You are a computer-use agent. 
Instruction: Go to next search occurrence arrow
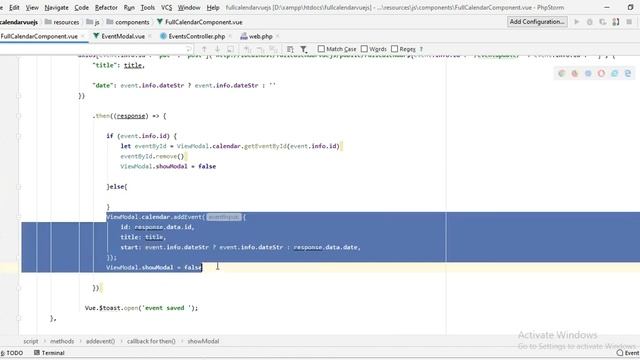[x=217, y=49]
